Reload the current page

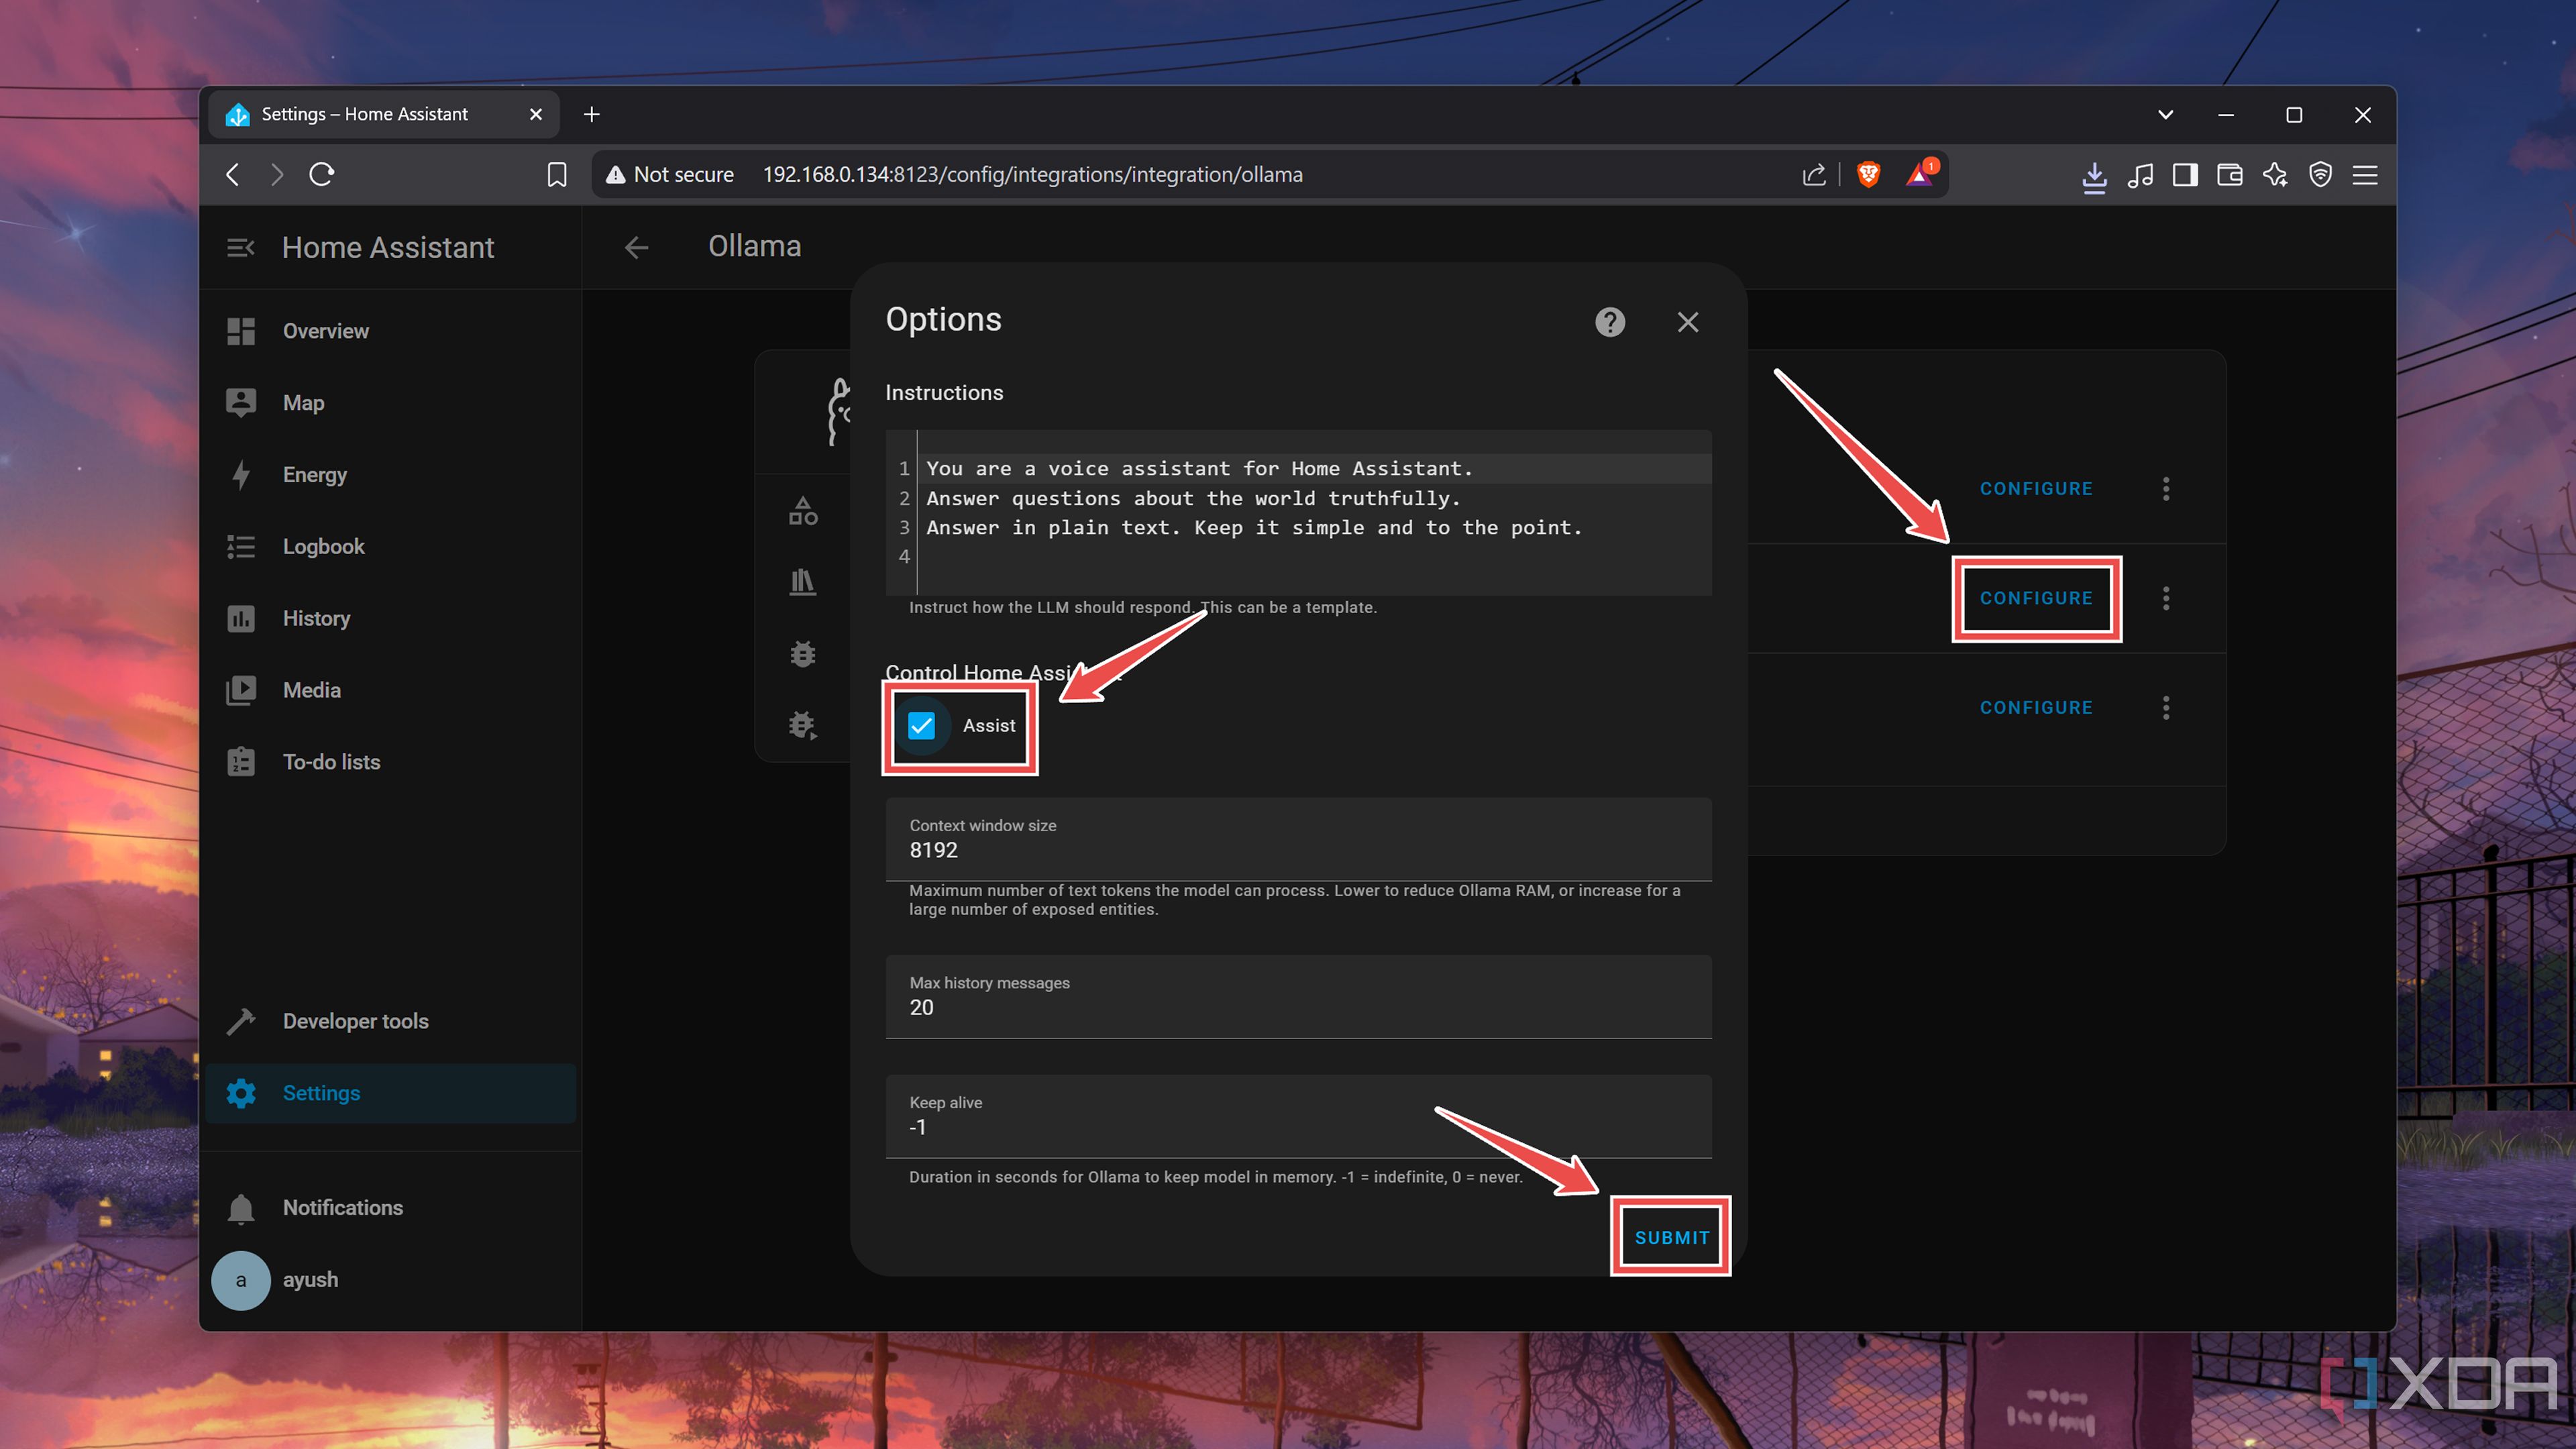[x=322, y=175]
